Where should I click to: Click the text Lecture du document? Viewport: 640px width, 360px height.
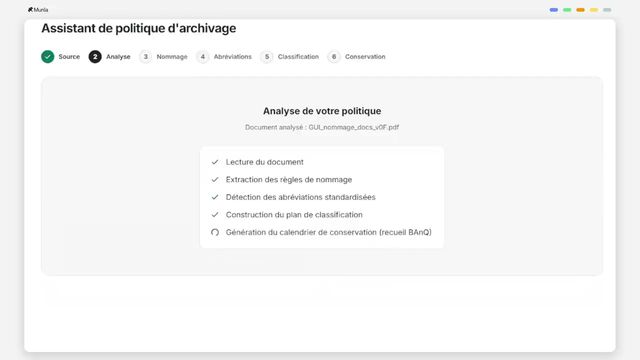264,162
